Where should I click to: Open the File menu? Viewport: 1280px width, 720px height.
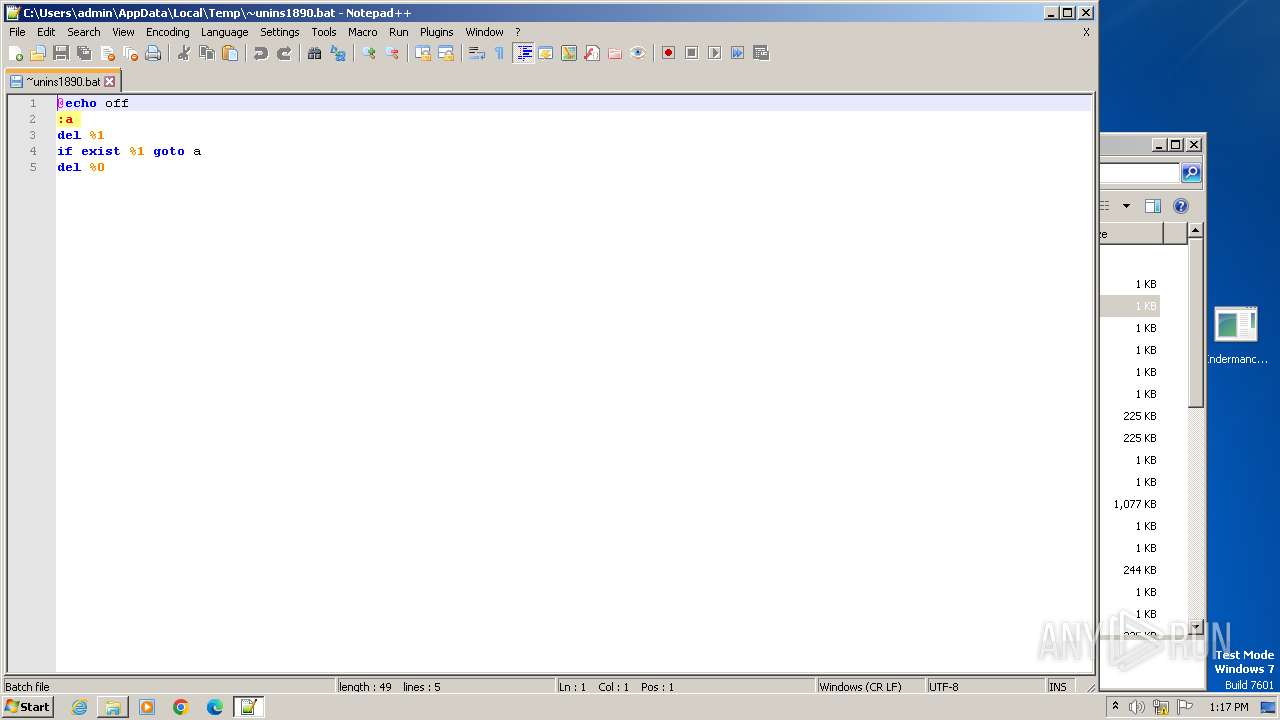17,32
